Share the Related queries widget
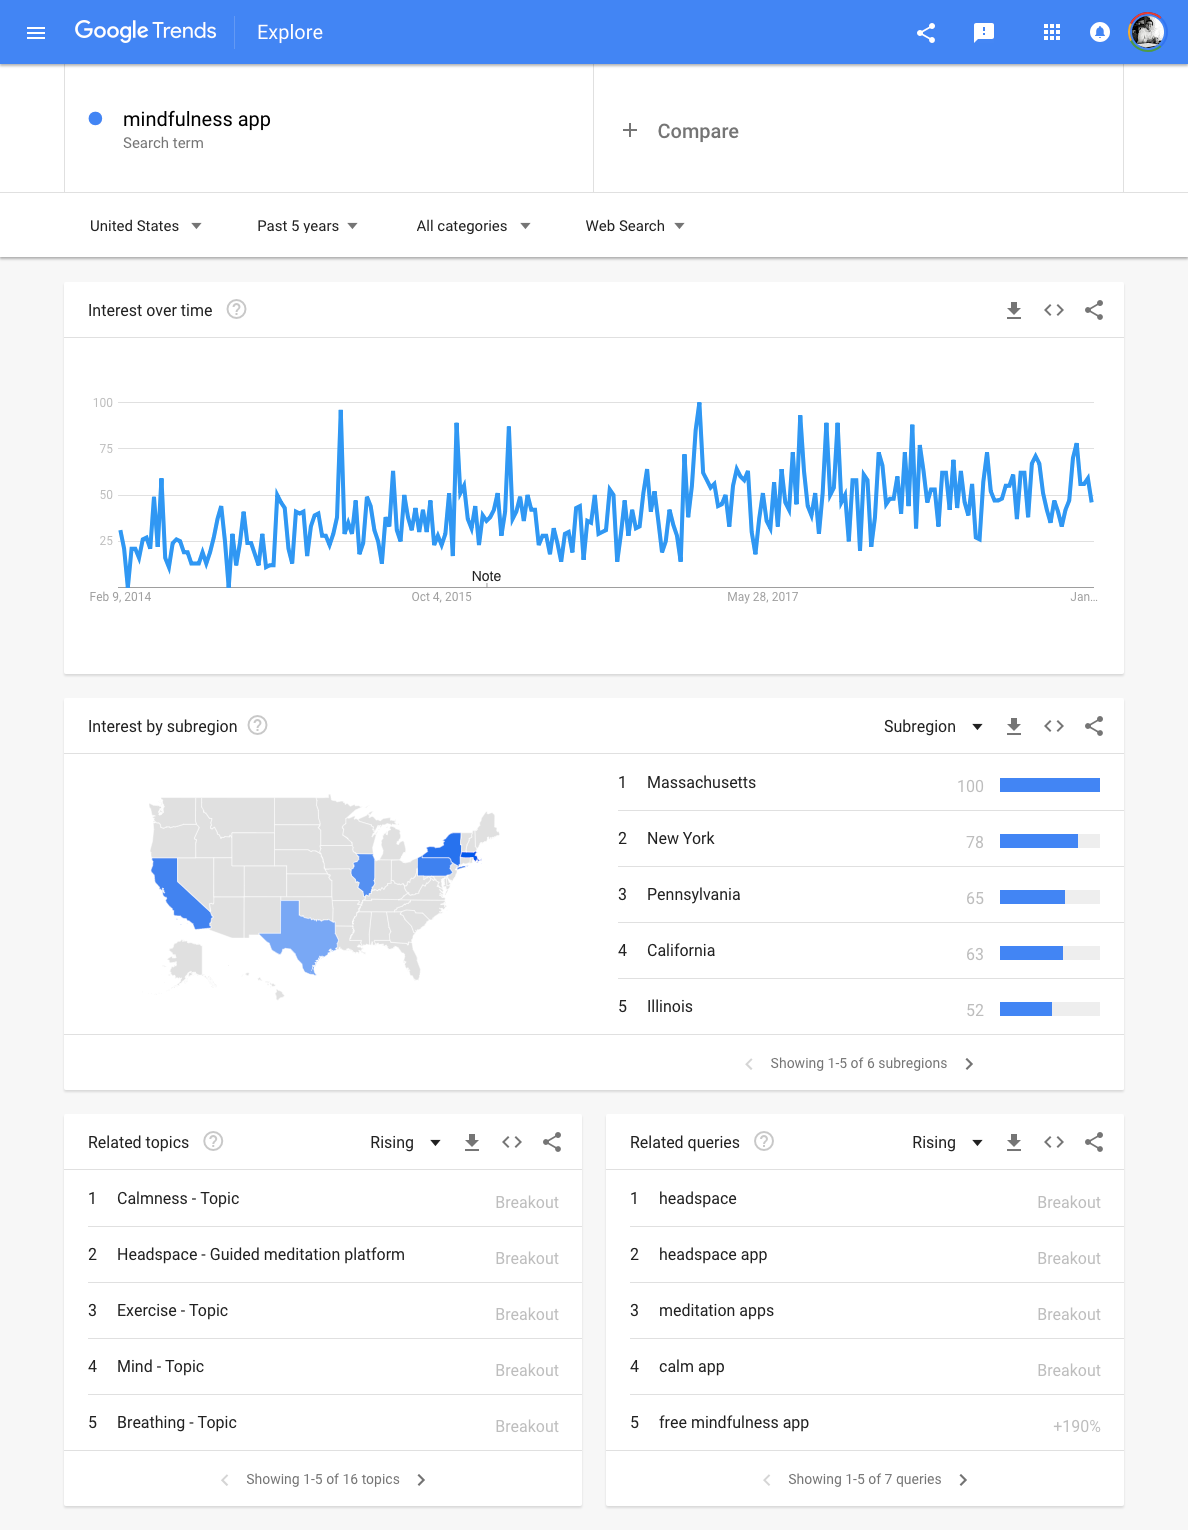 (x=1094, y=1142)
